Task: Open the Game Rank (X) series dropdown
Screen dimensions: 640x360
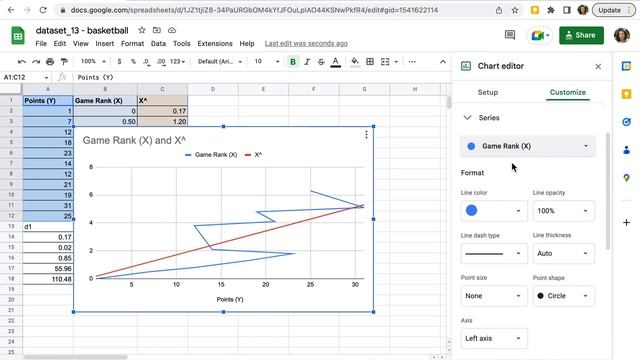Action: point(528,146)
